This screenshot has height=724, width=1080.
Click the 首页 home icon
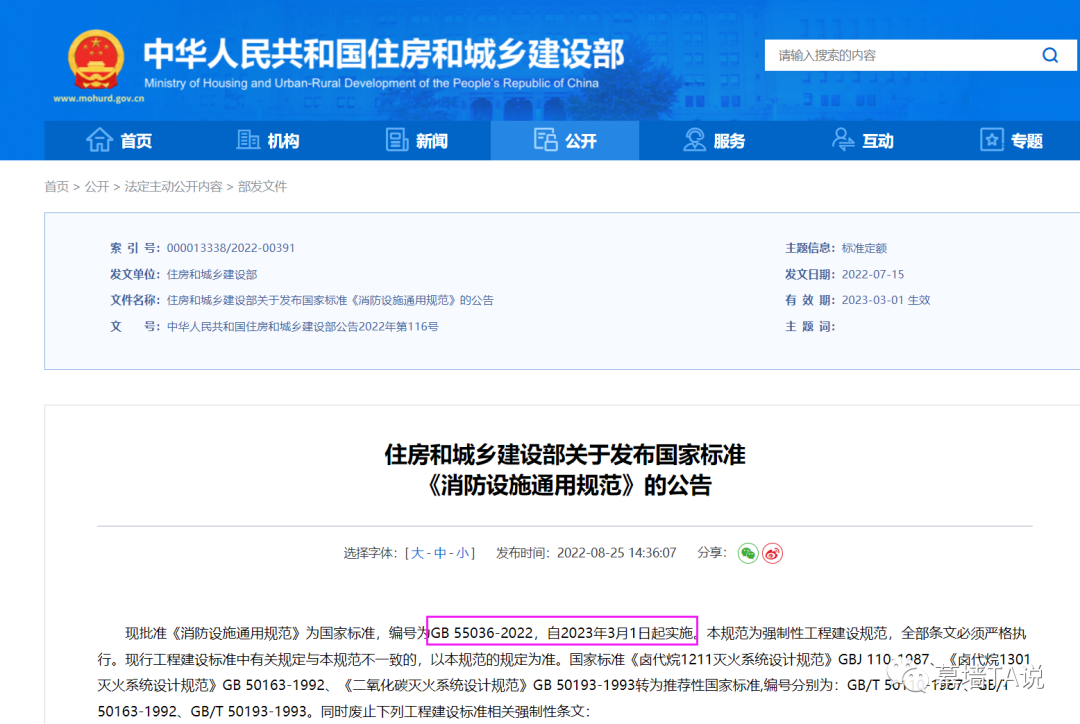tap(101, 140)
